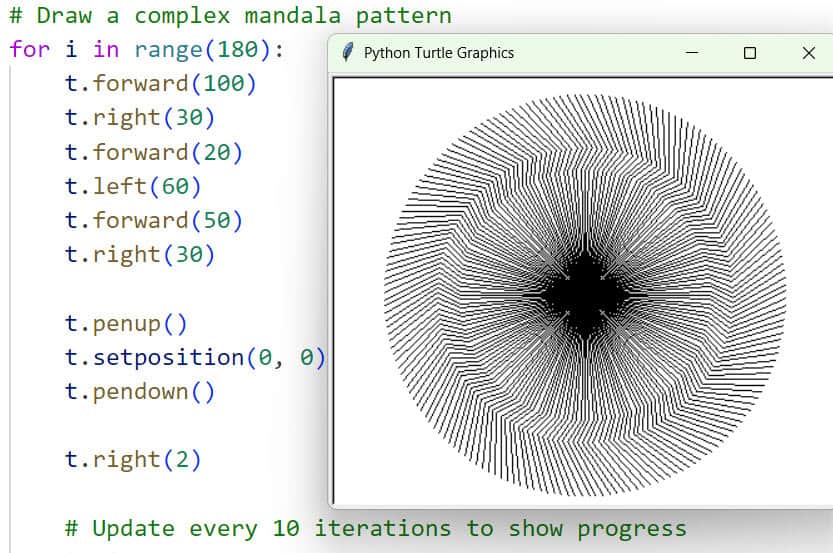Place cursor on the t.forward(20) line
The width and height of the screenshot is (833, 553).
[154, 152]
